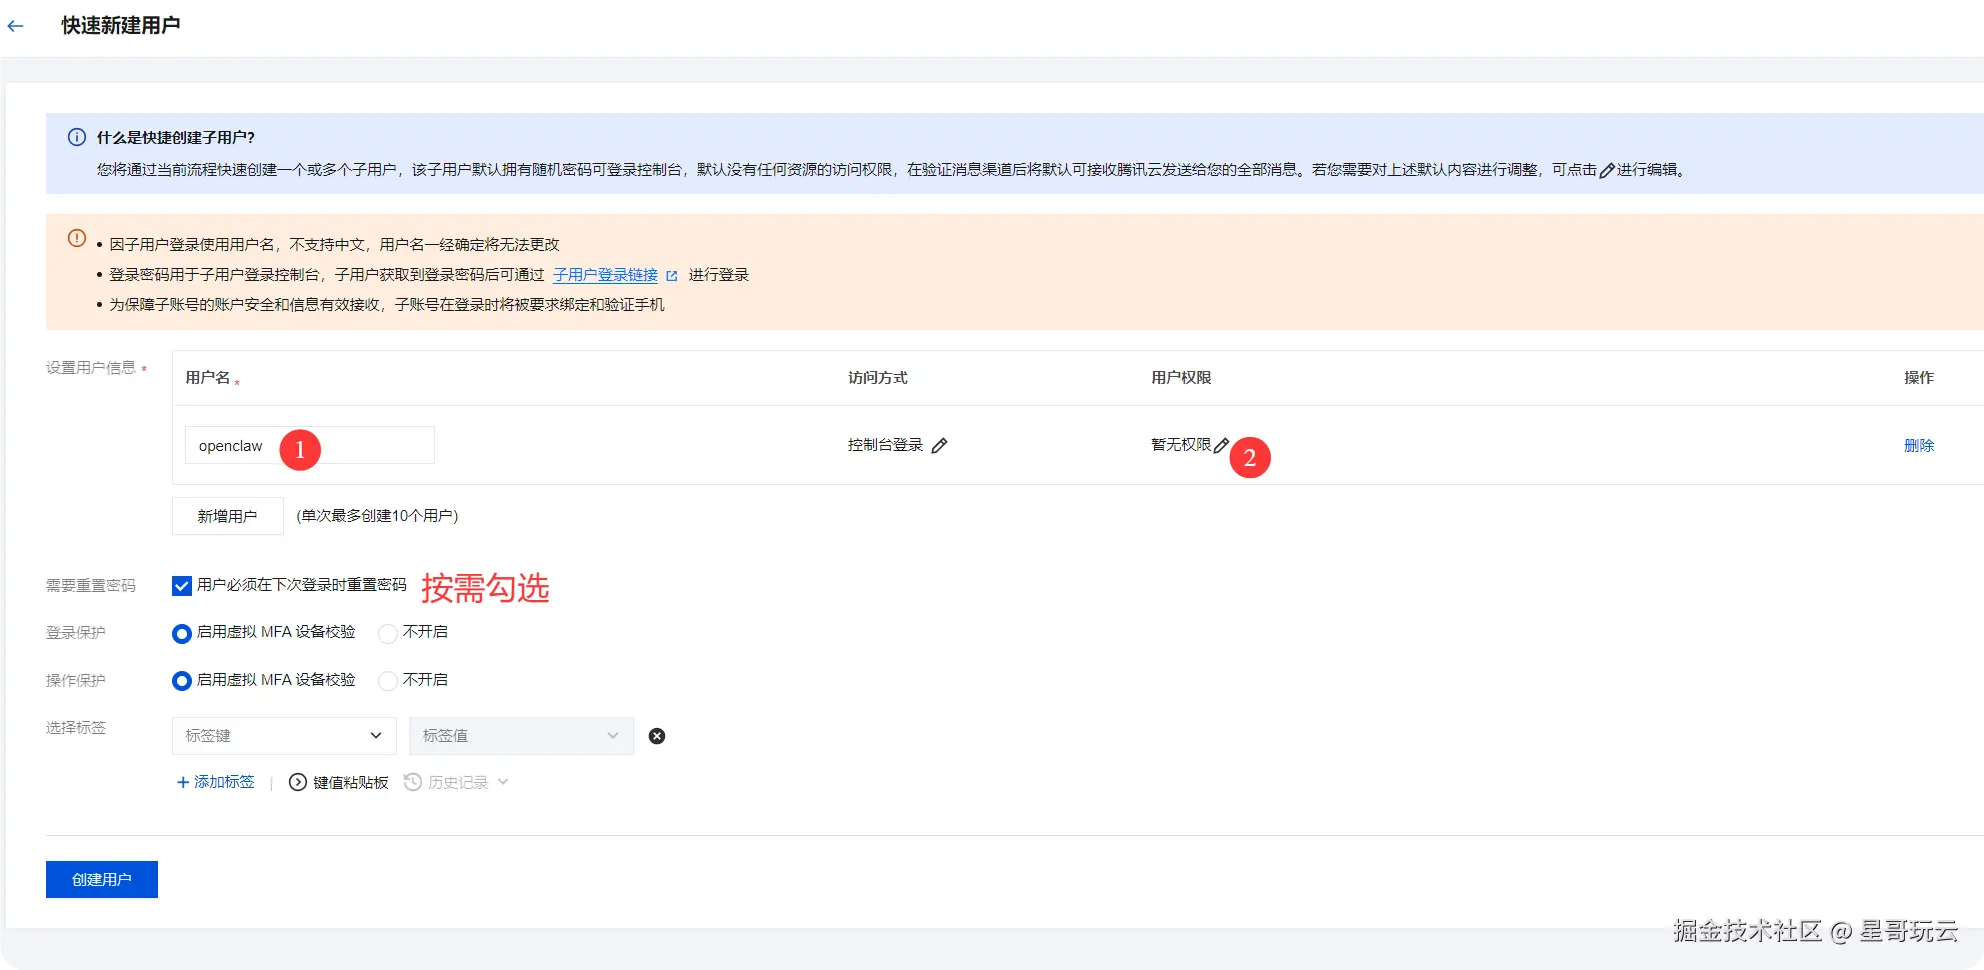Click the (单次最多创建10个用户) hint text

[x=377, y=516]
